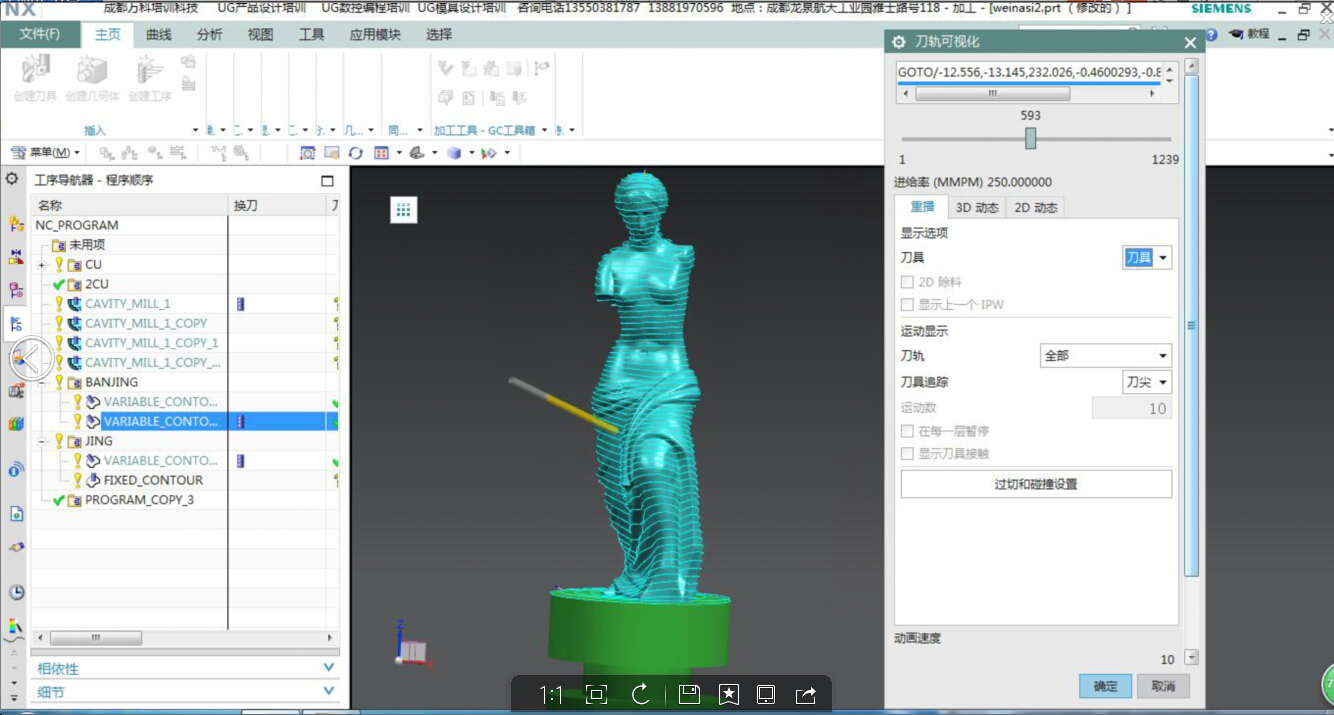Viewport: 1334px width, 715px height.
Task: Switch to the 曲线 ribbon tab
Action: point(159,34)
